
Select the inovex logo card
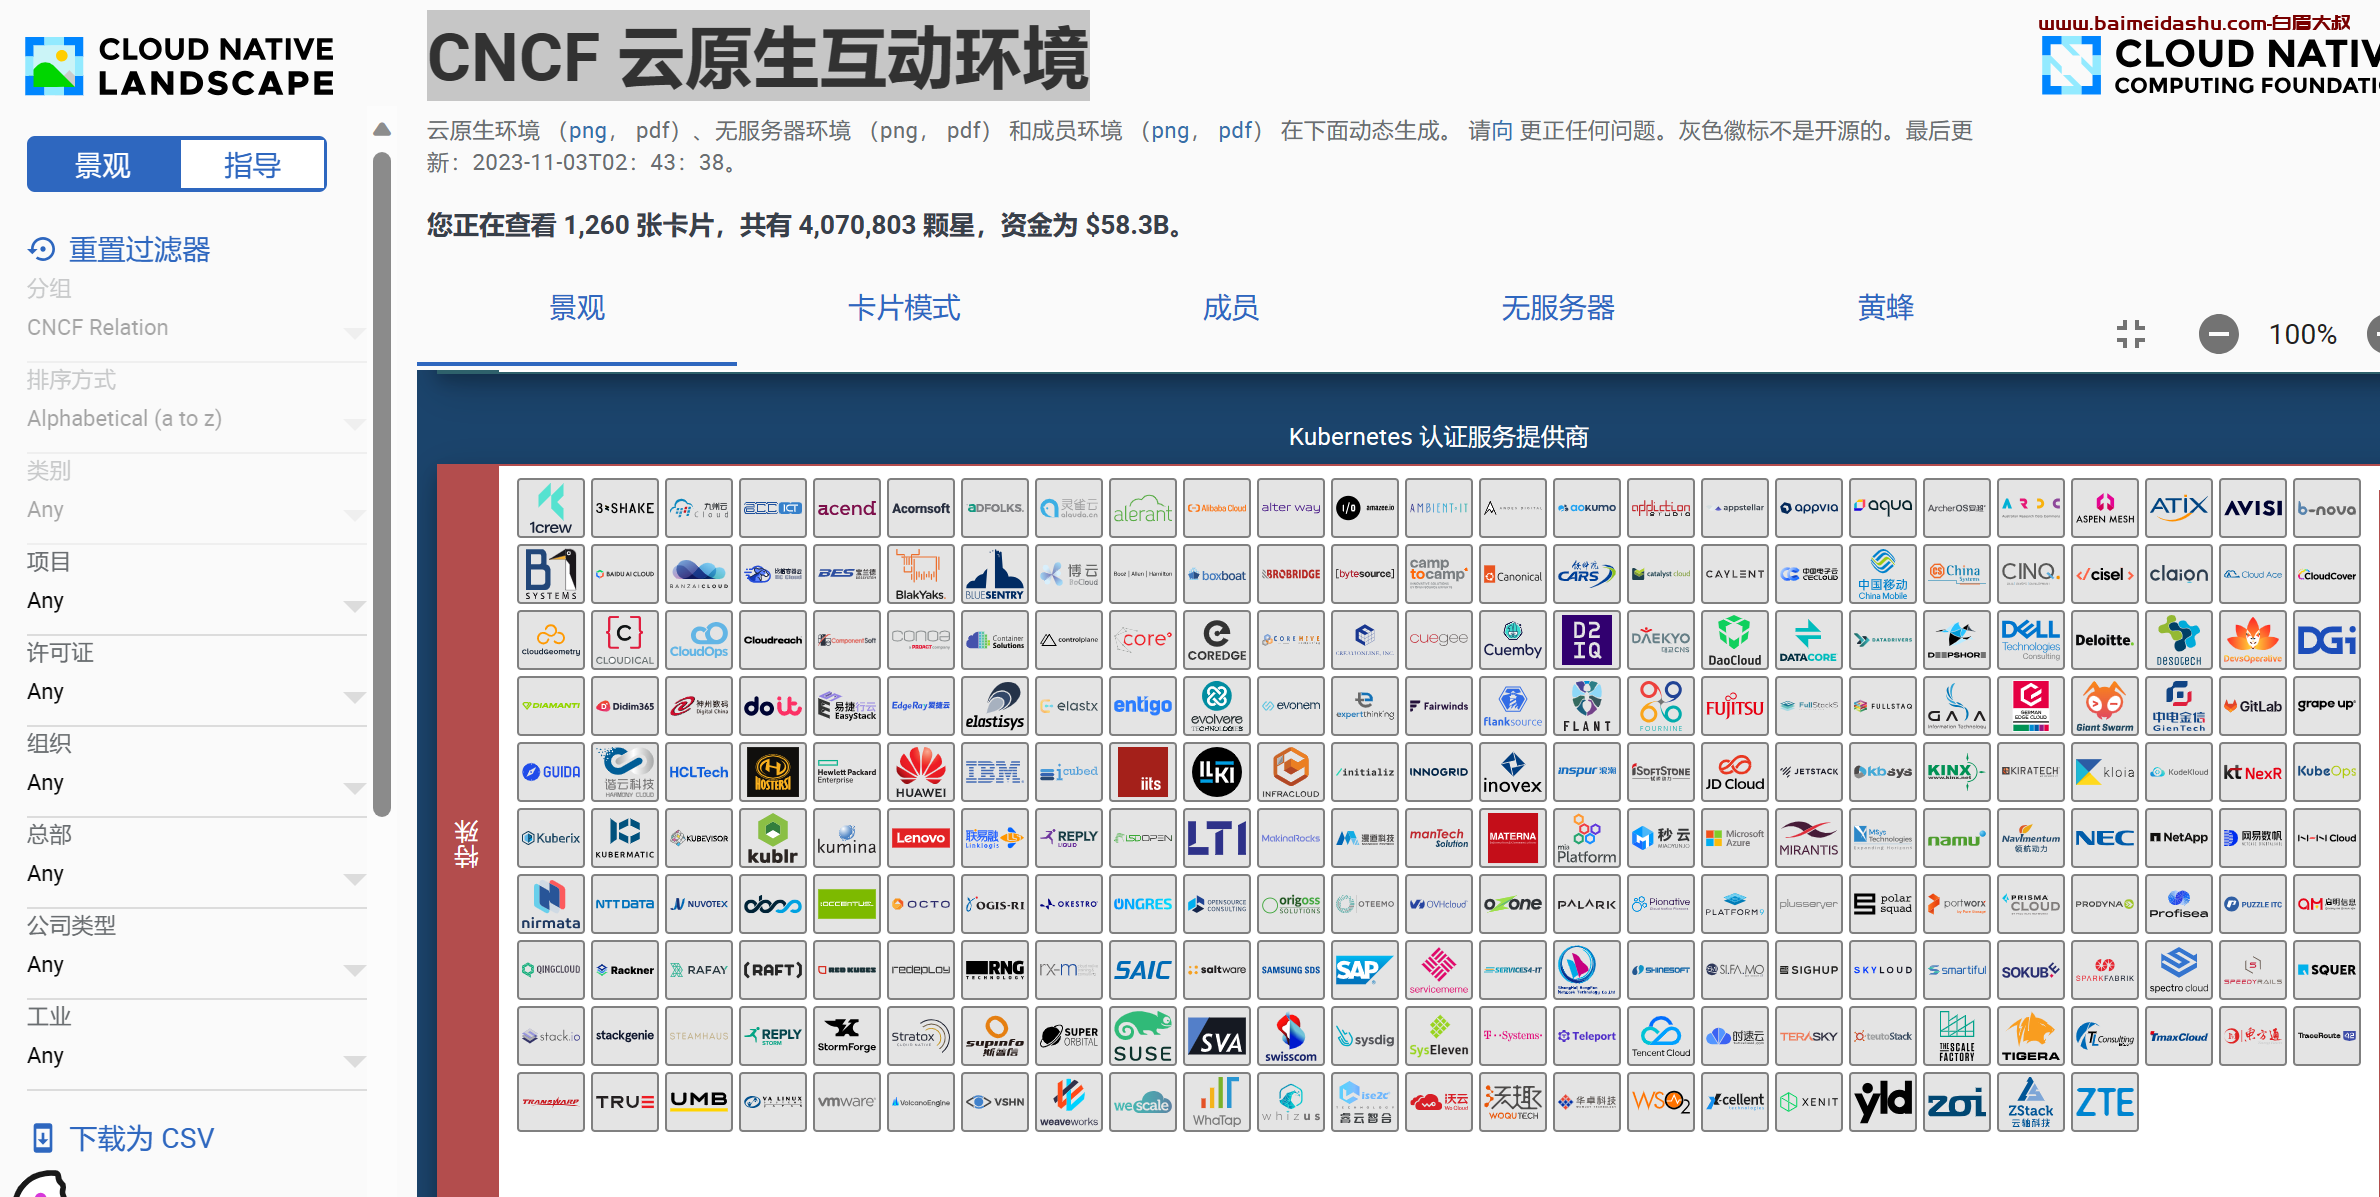click(1513, 772)
